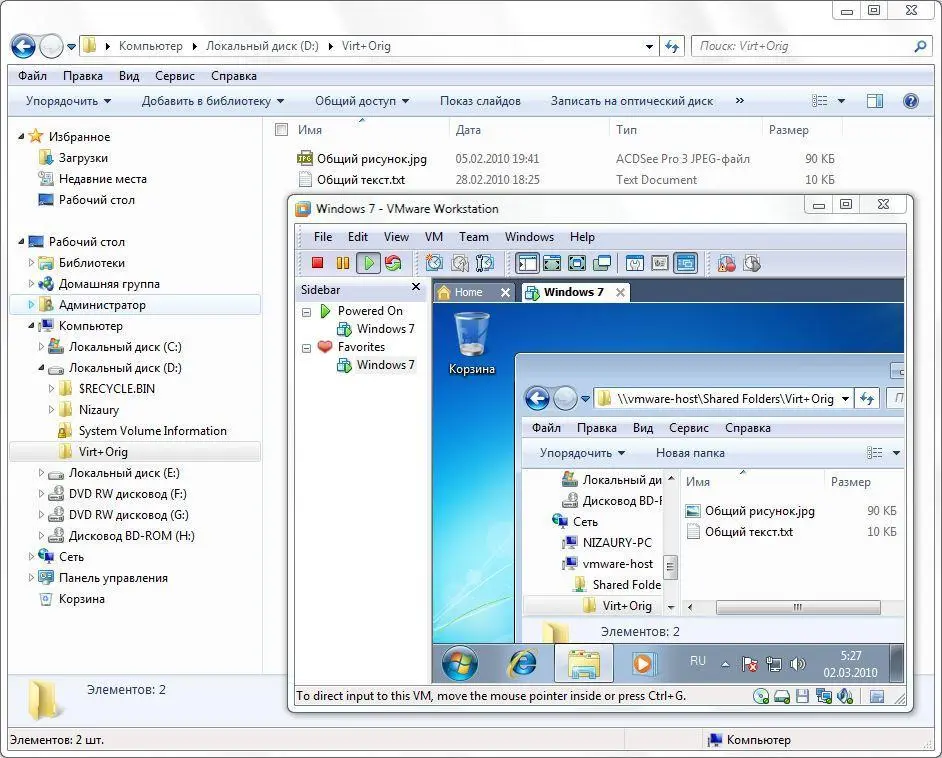The height and width of the screenshot is (758, 942).
Task: Click the Reset VM icon in VMware toolbar
Action: coord(393,262)
